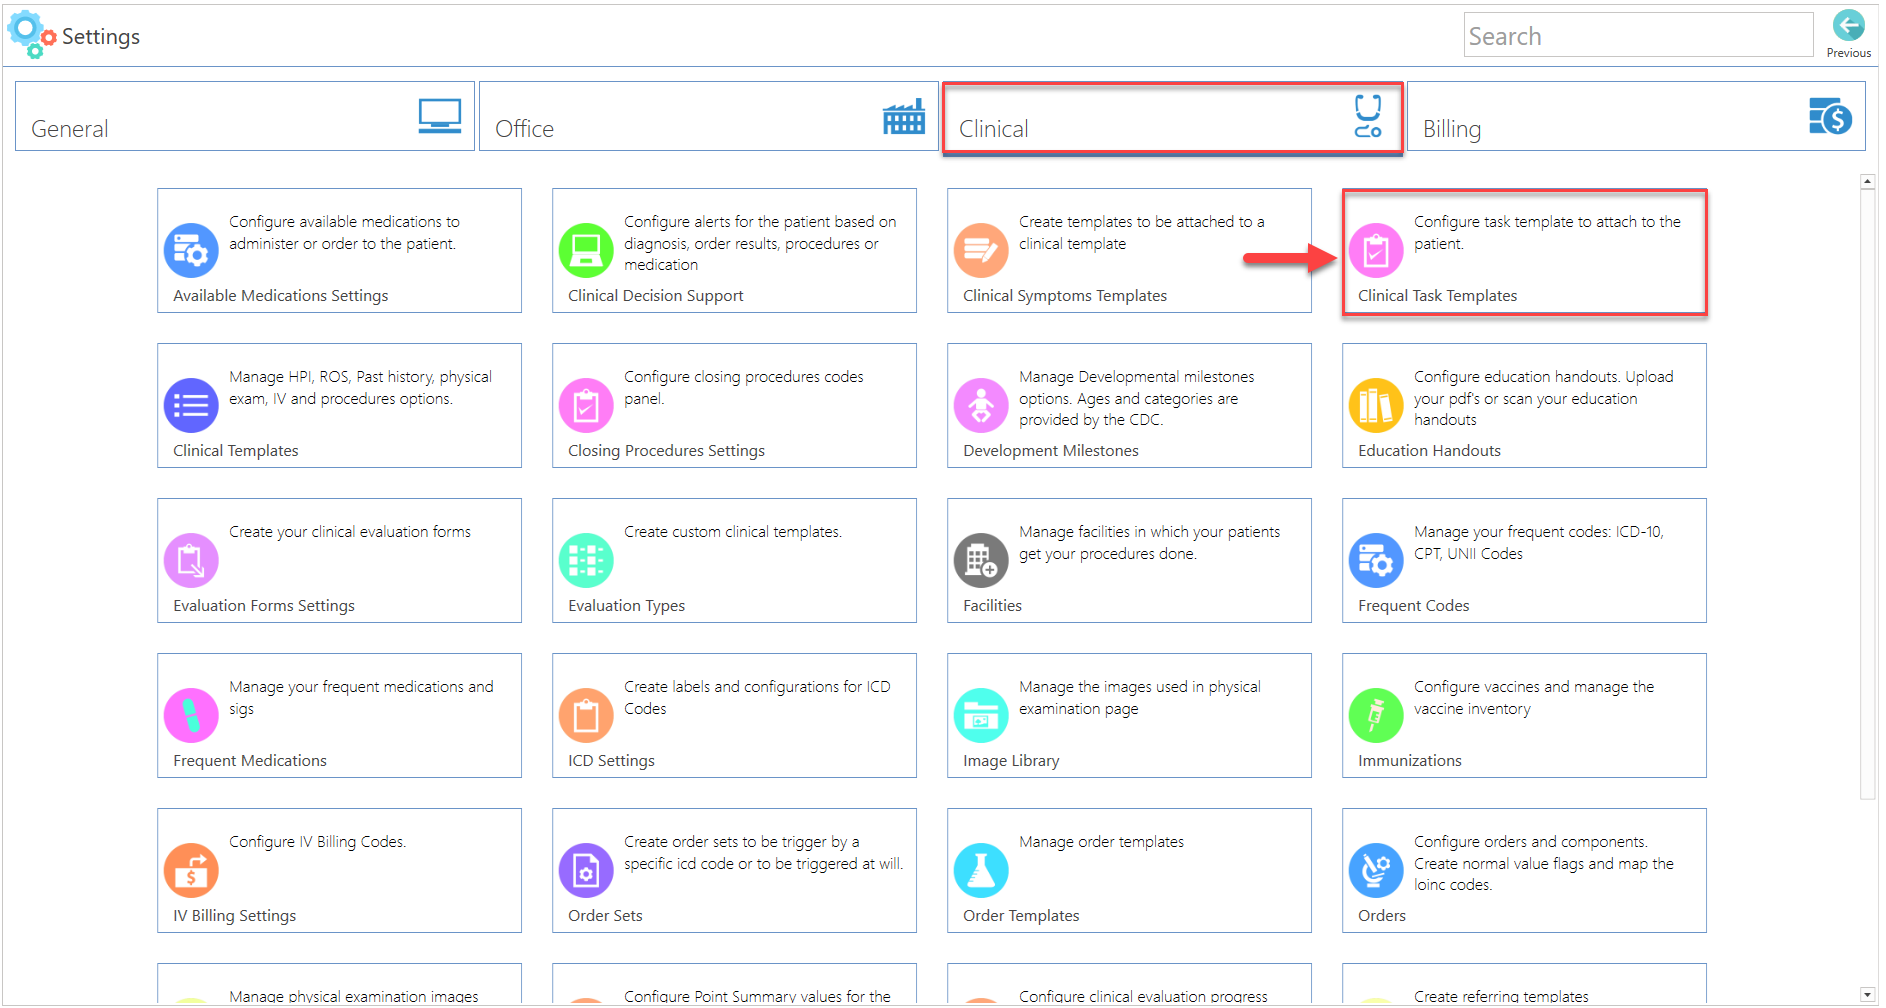1886x1008 pixels.
Task: Open Clinical Decision Support label
Action: point(656,296)
